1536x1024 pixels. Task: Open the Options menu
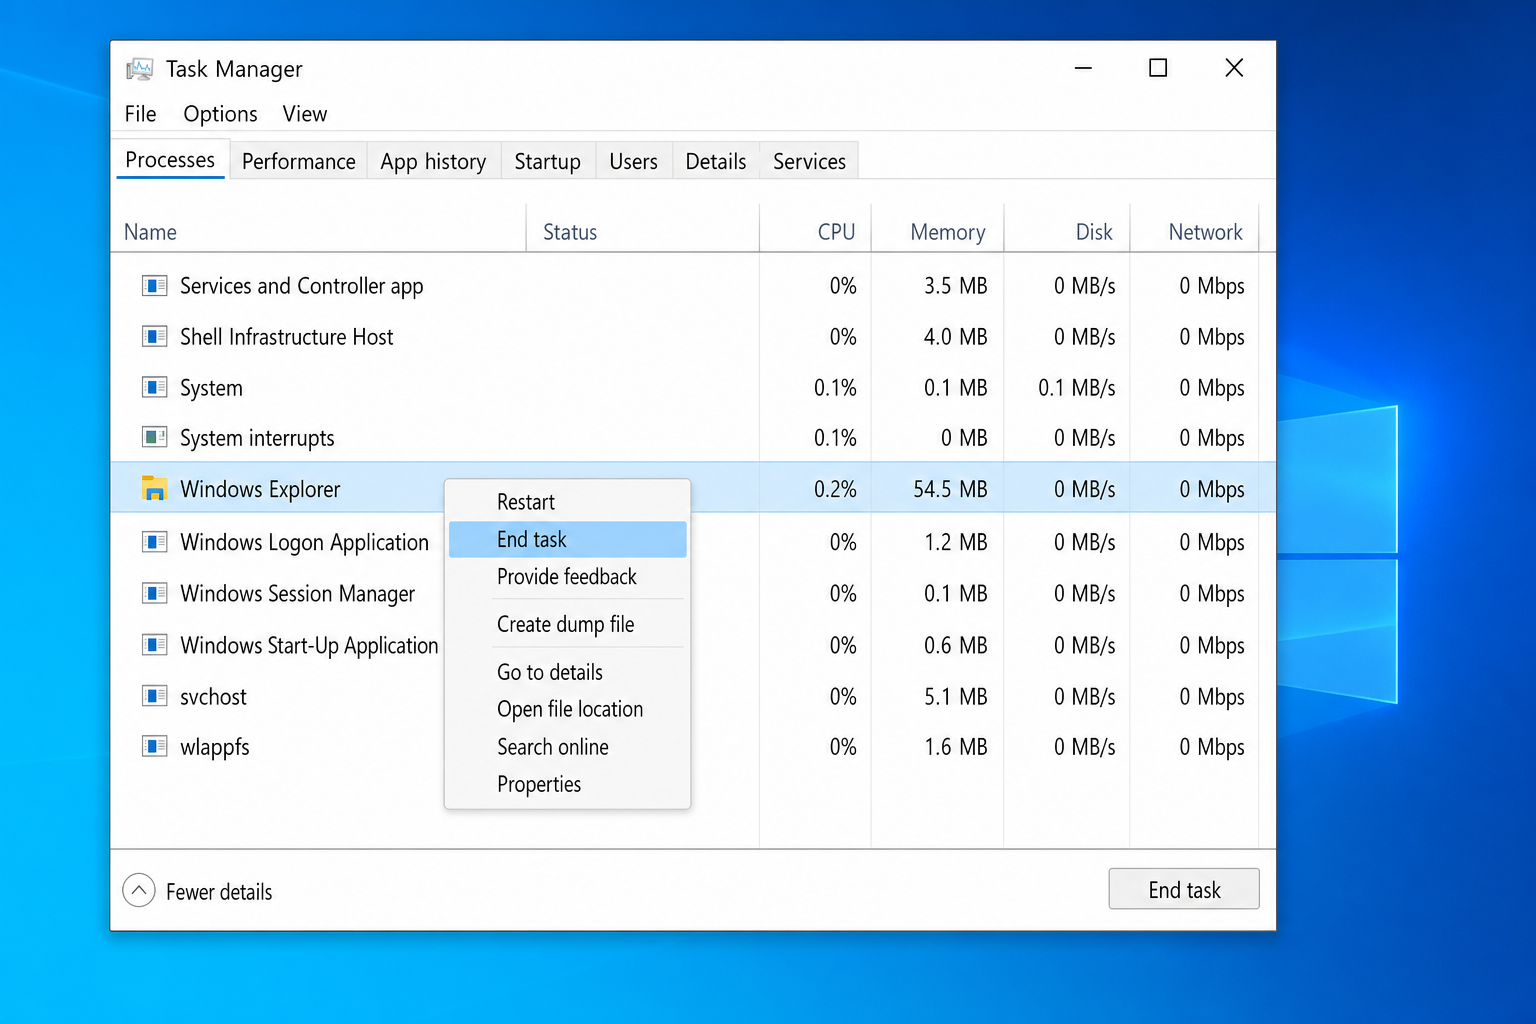click(220, 114)
